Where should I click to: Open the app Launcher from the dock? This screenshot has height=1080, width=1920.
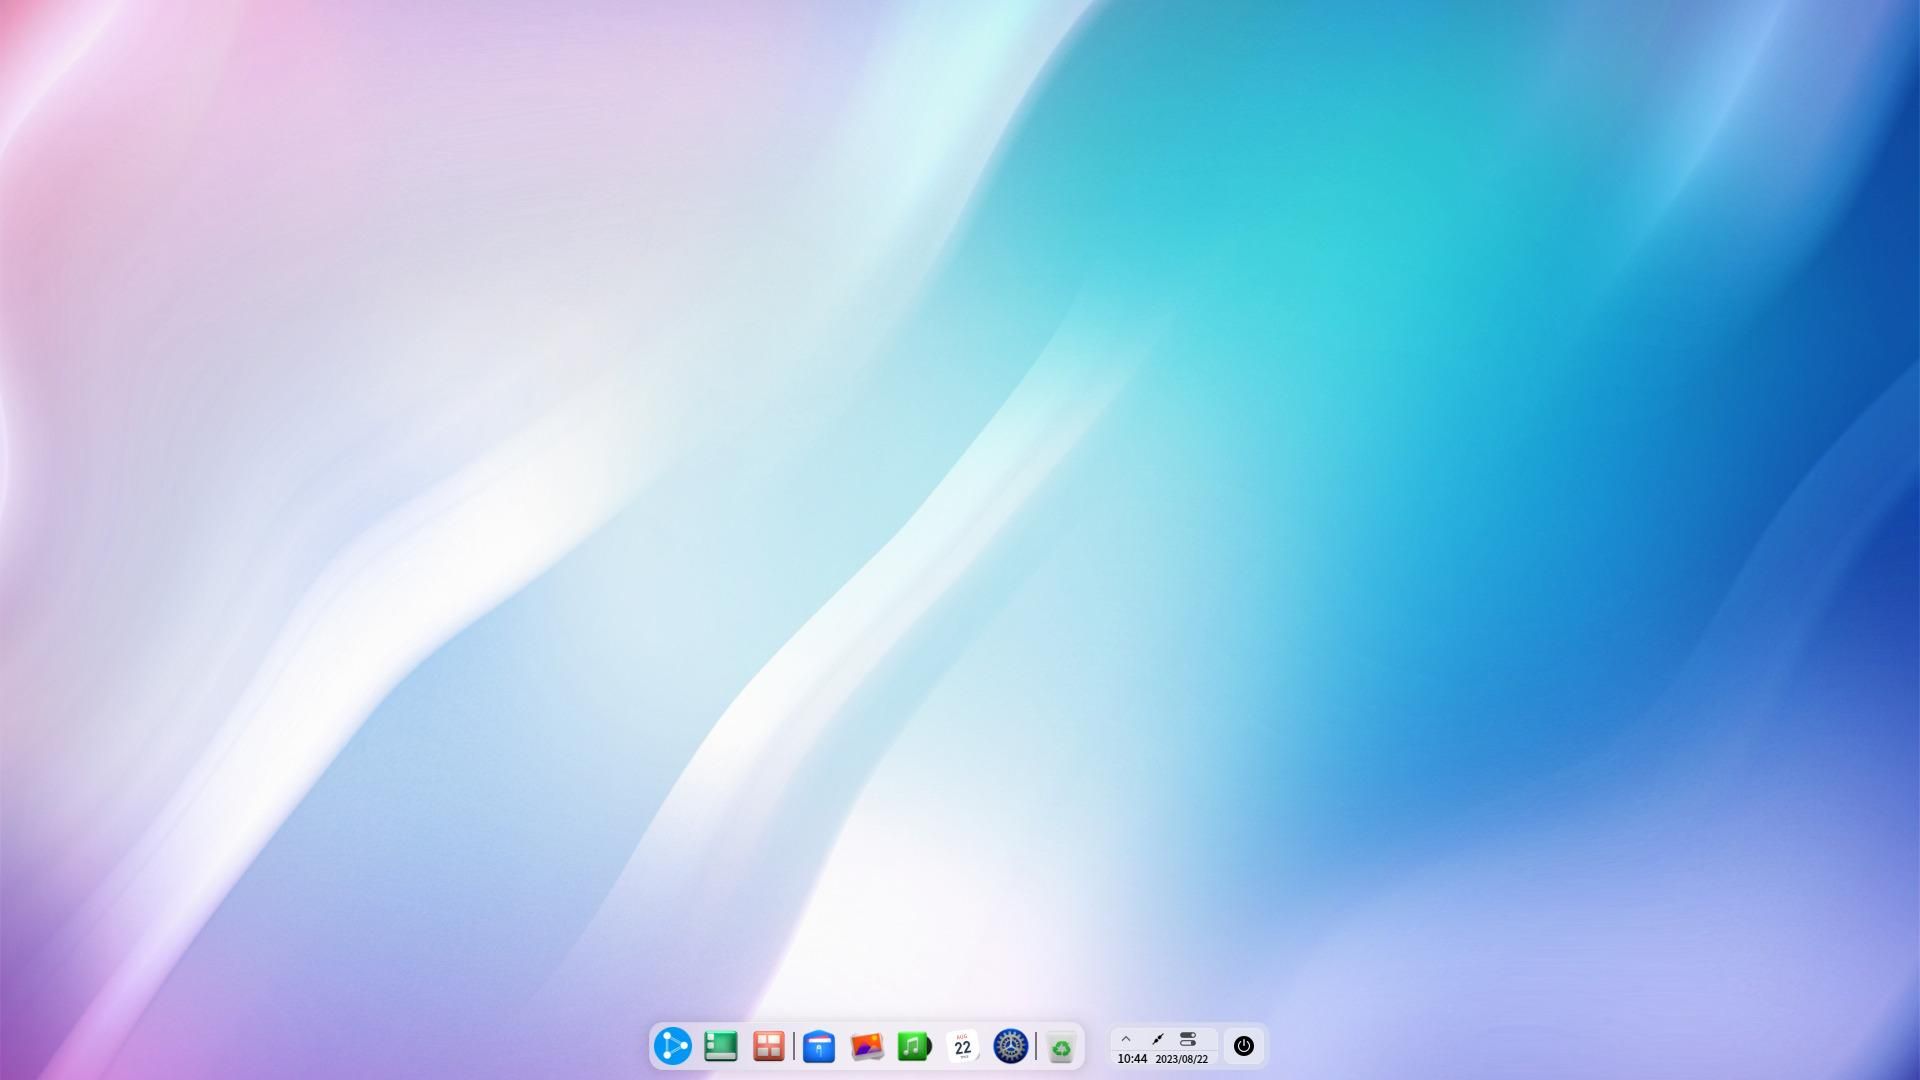tap(672, 1046)
